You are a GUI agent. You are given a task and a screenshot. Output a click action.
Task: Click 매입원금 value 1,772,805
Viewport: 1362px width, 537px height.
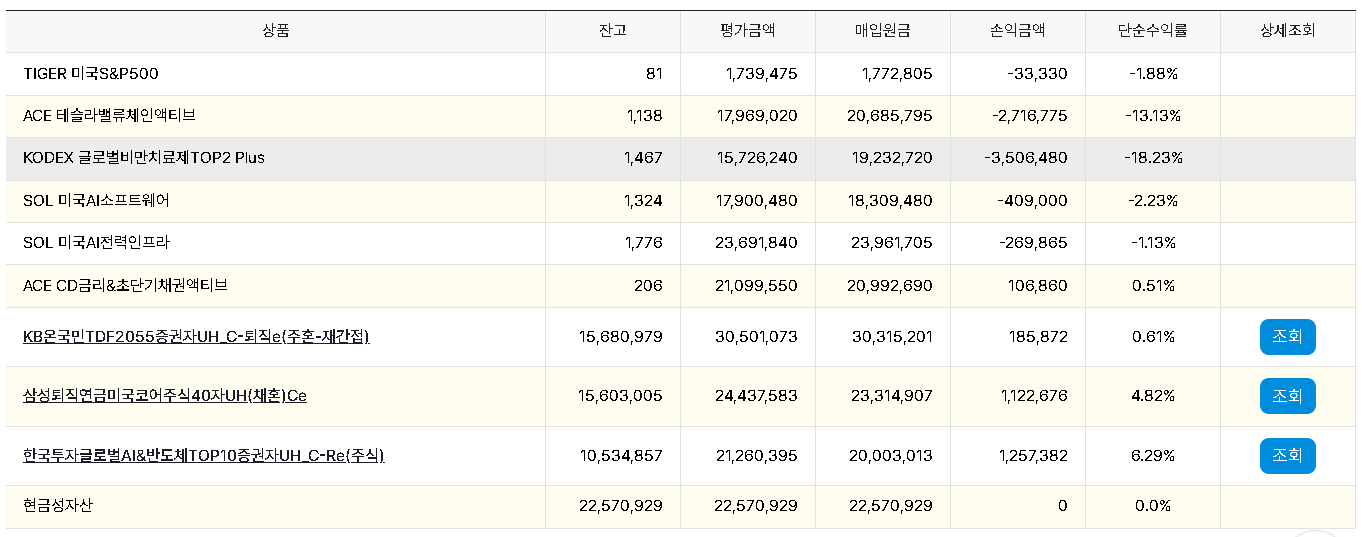(x=897, y=74)
